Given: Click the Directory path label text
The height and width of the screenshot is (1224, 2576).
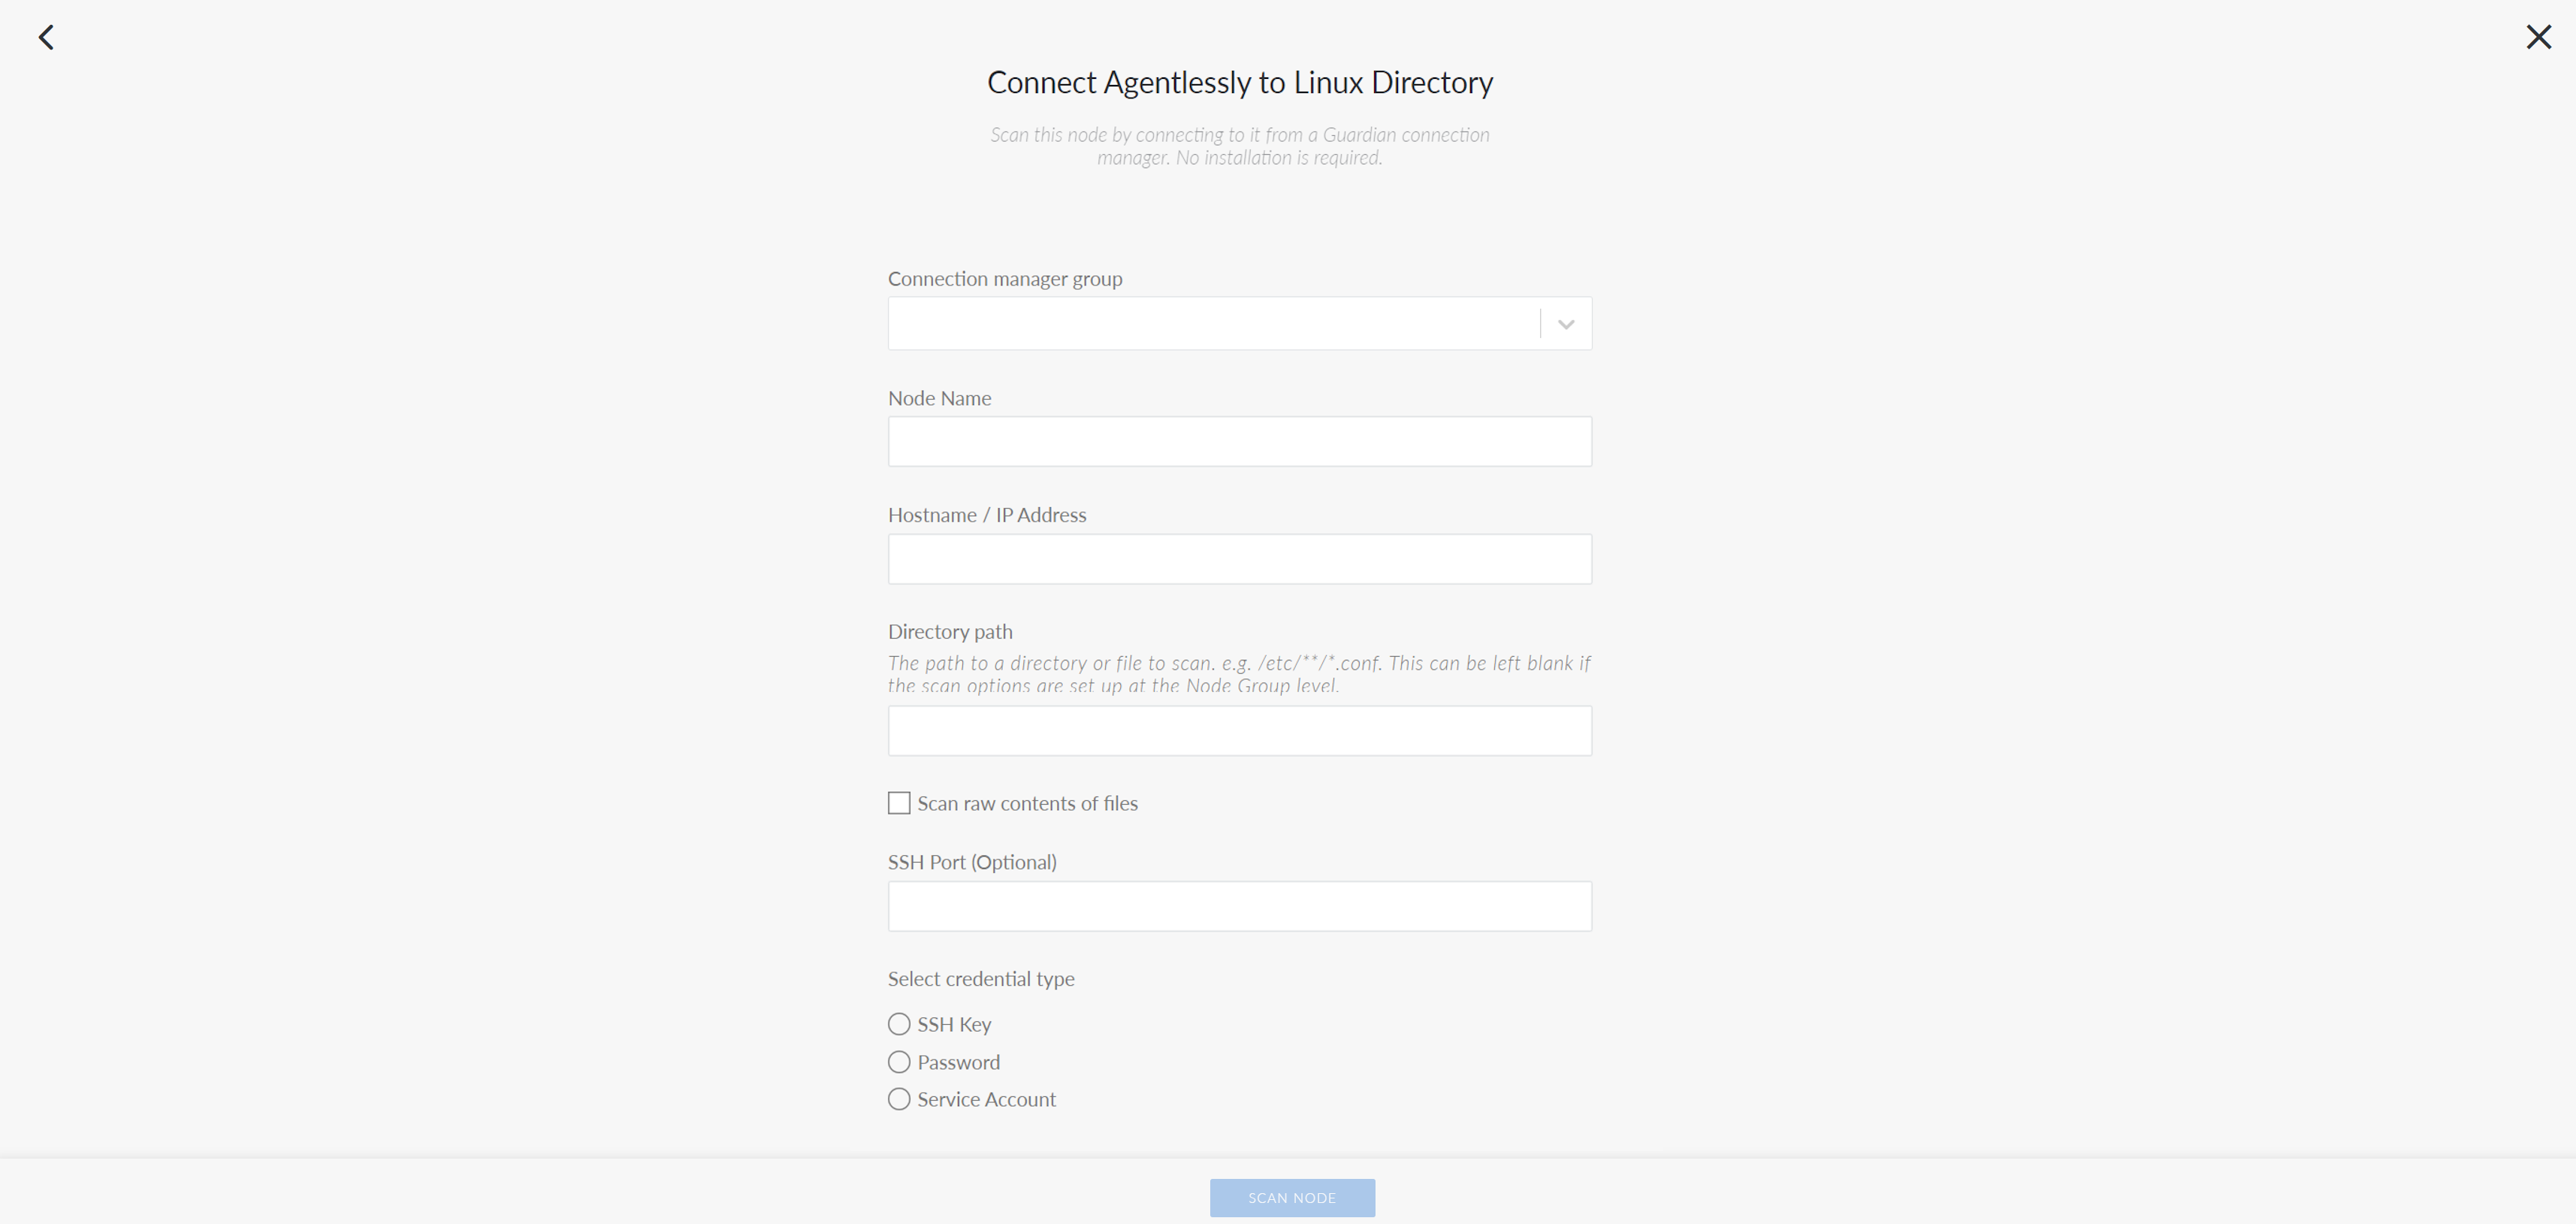Looking at the screenshot, I should (950, 632).
